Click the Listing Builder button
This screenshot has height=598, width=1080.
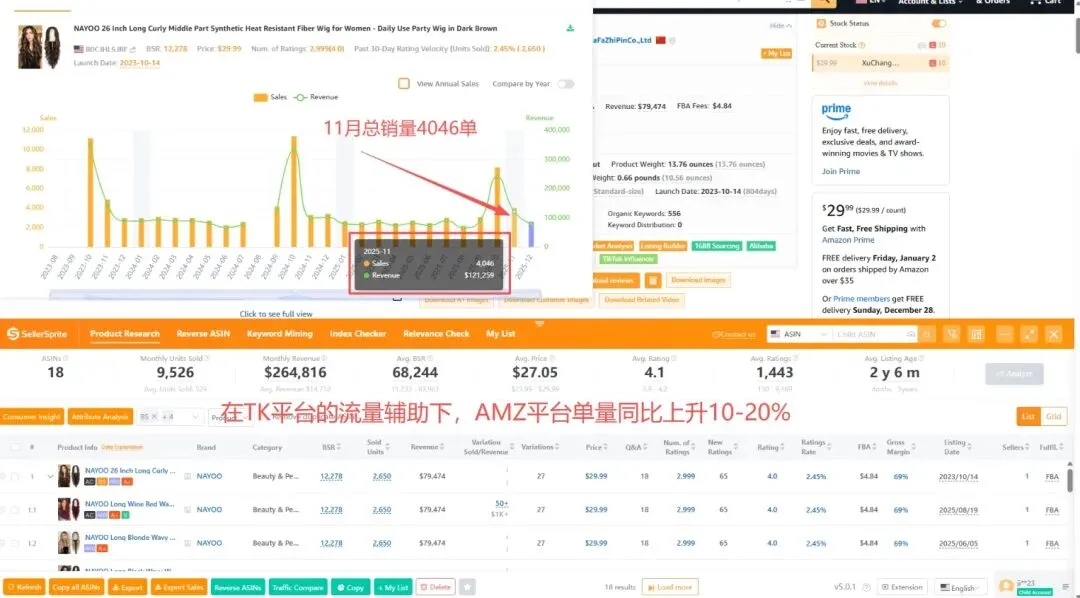[x=663, y=246]
